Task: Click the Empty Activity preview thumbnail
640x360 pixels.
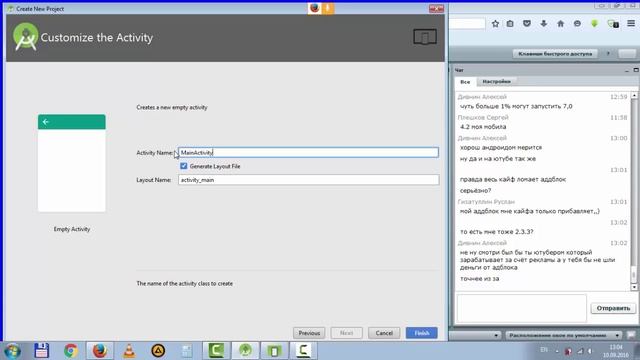Action: (x=72, y=163)
